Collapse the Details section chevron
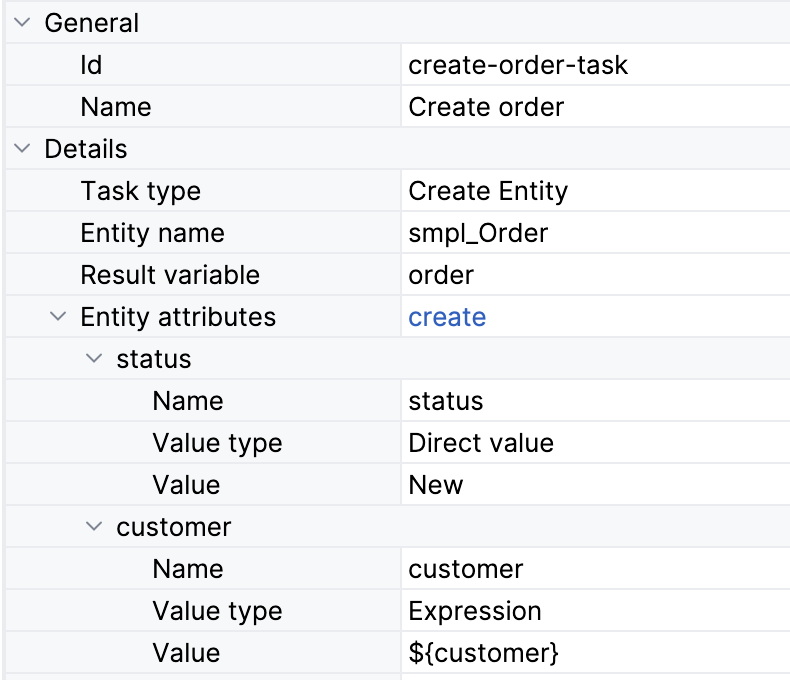This screenshot has height=680, width=790. click(22, 150)
